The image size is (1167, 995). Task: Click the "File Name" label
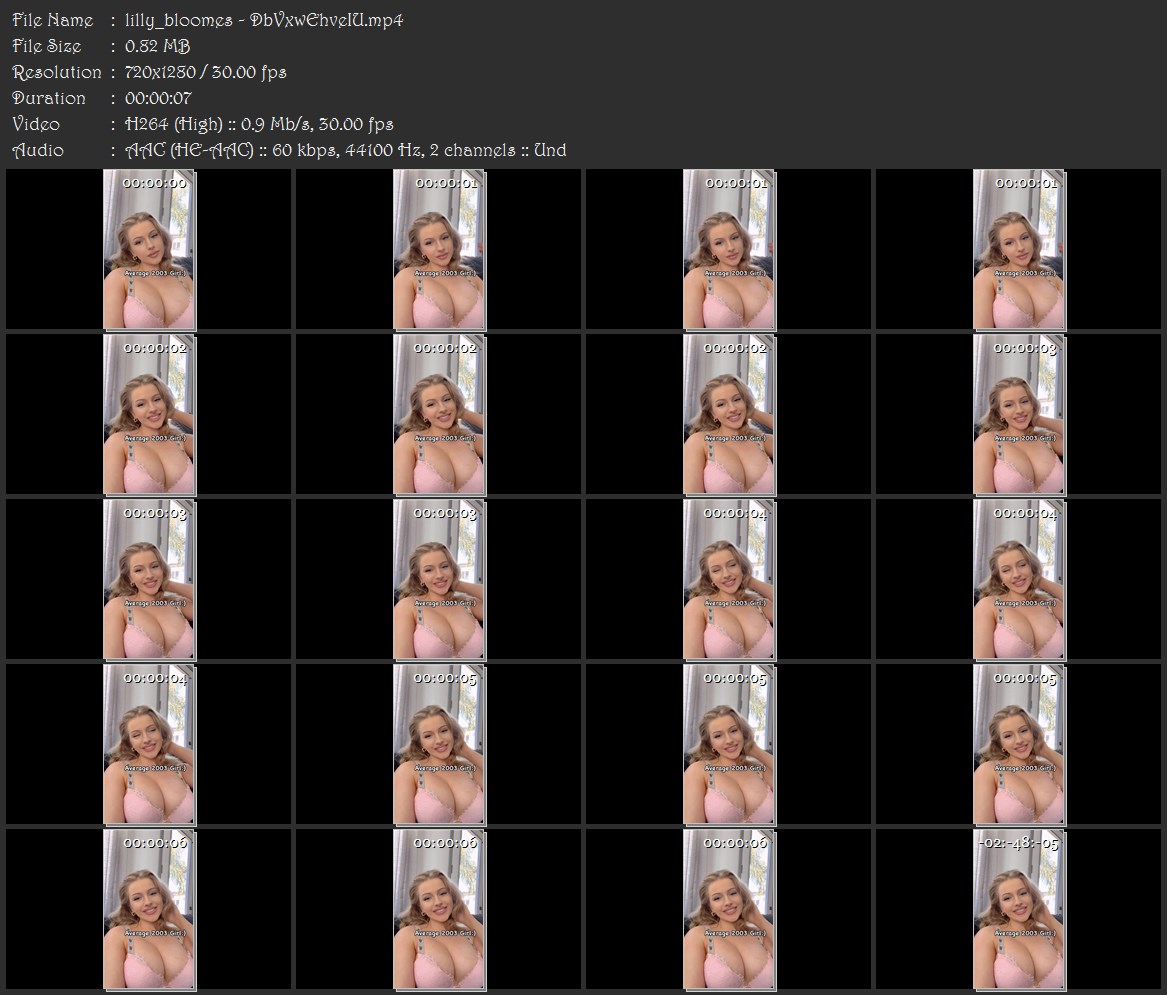coord(53,20)
